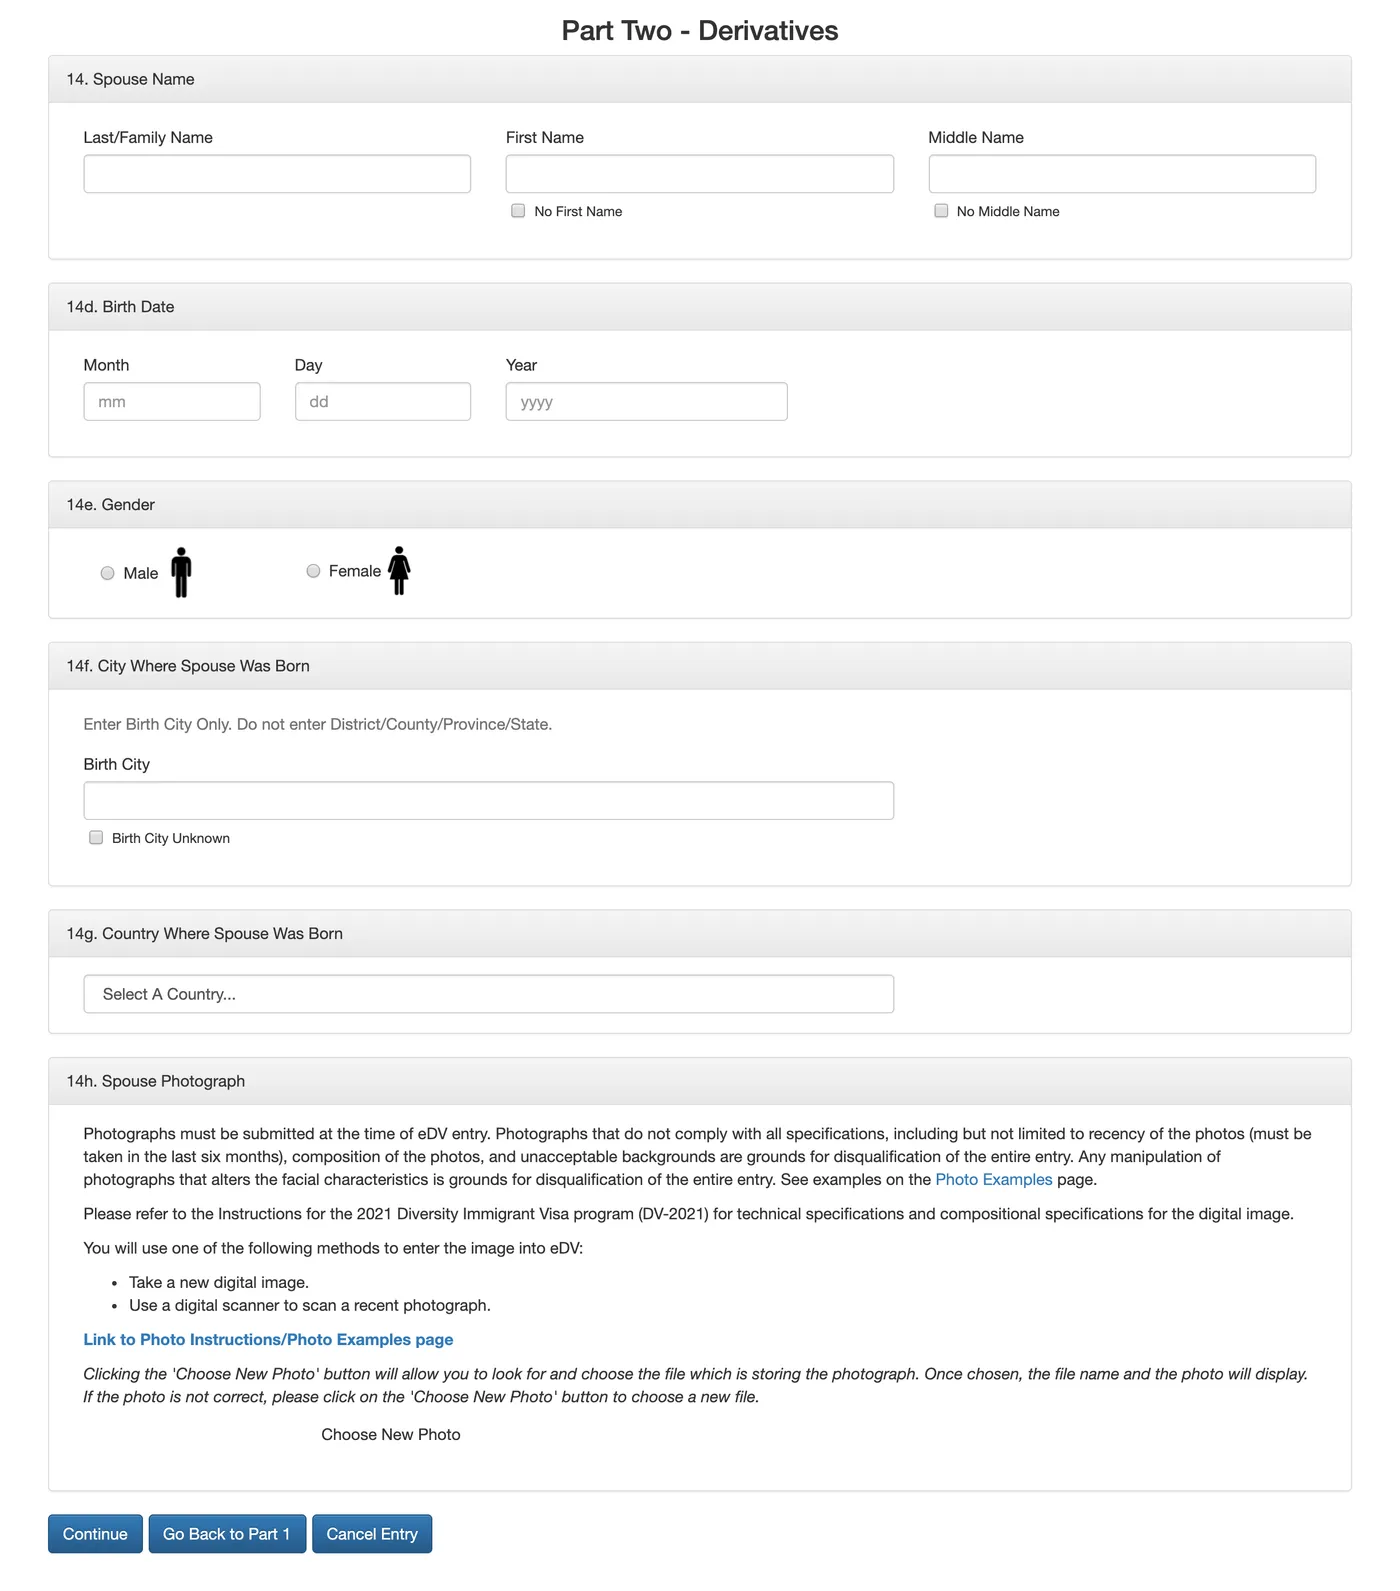The image size is (1400, 1591).
Task: Click the Last/Family Name field
Action: point(277,174)
